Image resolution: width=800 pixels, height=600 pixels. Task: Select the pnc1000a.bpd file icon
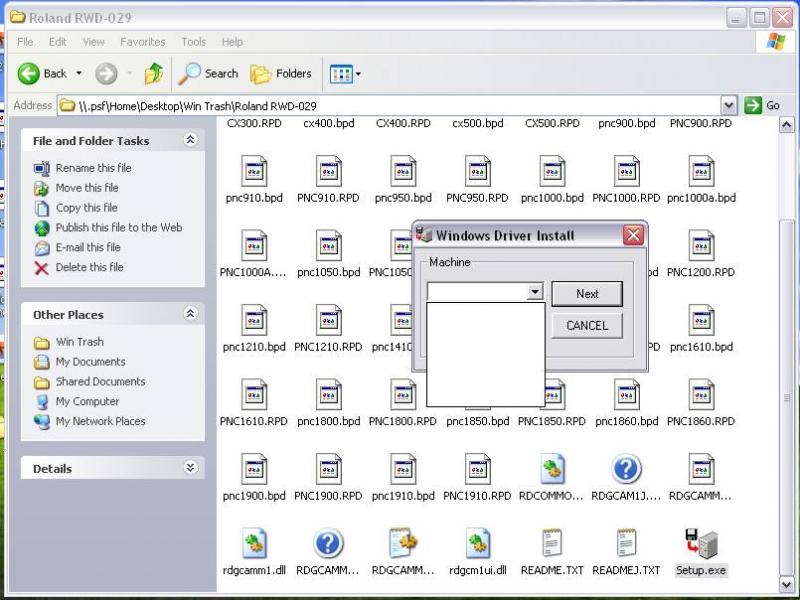tap(701, 171)
